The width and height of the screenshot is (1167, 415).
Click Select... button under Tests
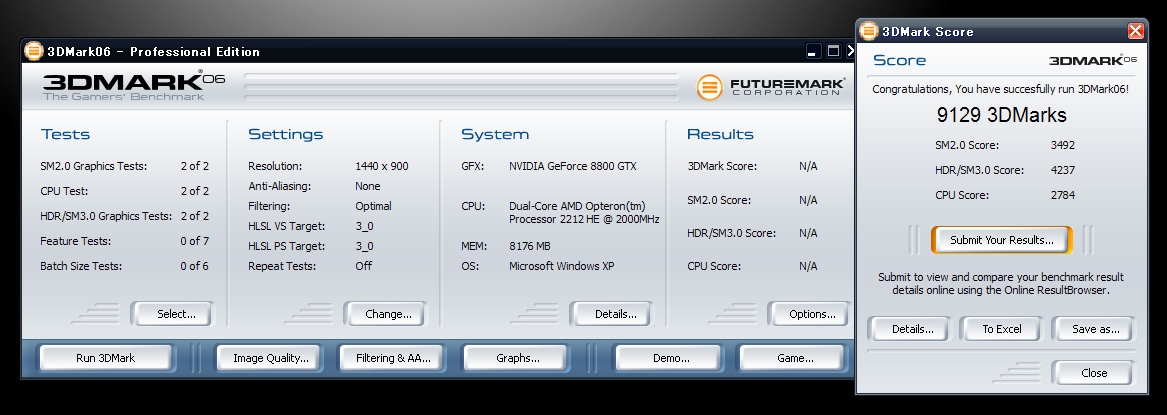[x=172, y=314]
